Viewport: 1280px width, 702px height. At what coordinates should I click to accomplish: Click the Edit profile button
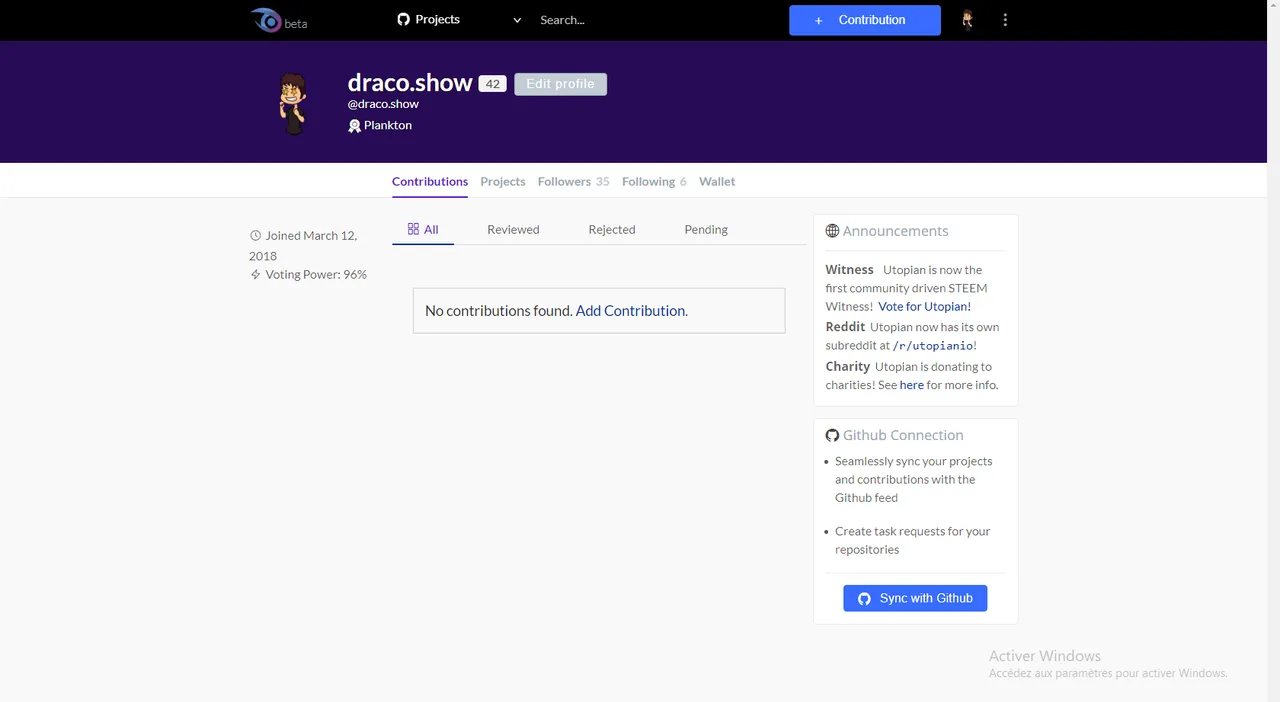[560, 84]
